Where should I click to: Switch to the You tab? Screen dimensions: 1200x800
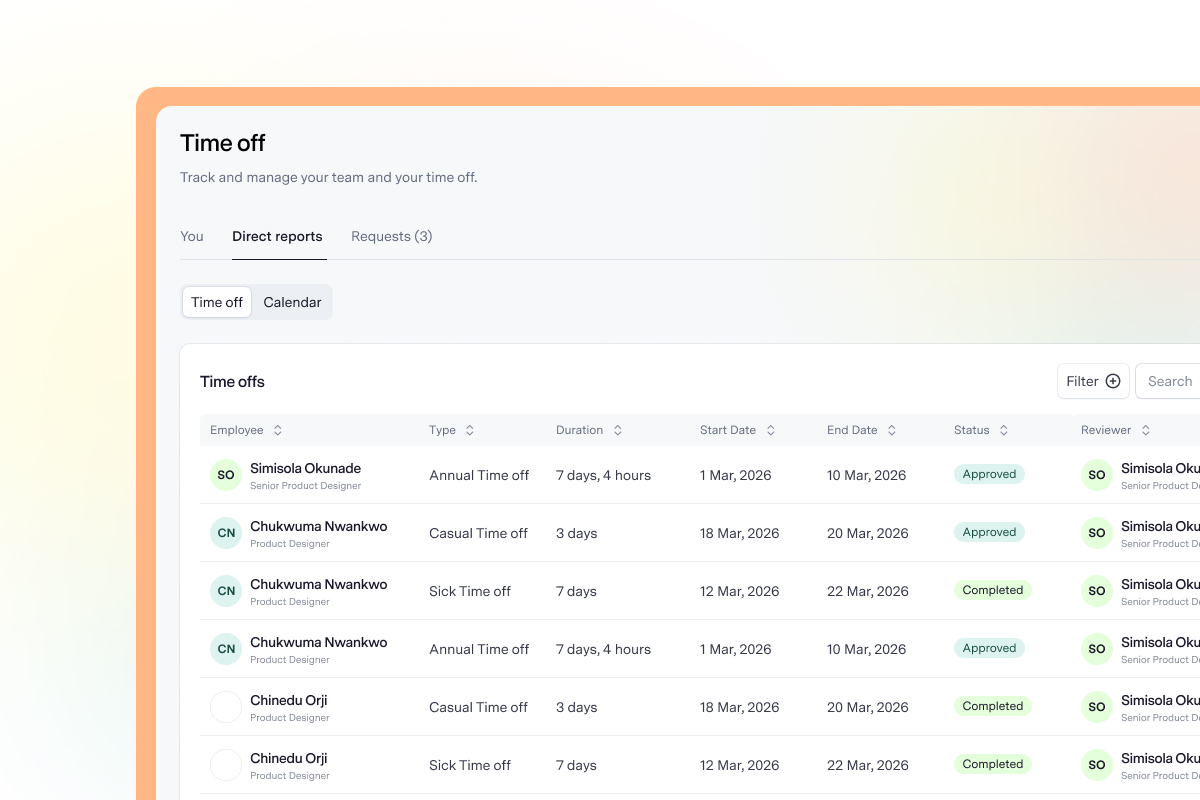(192, 237)
